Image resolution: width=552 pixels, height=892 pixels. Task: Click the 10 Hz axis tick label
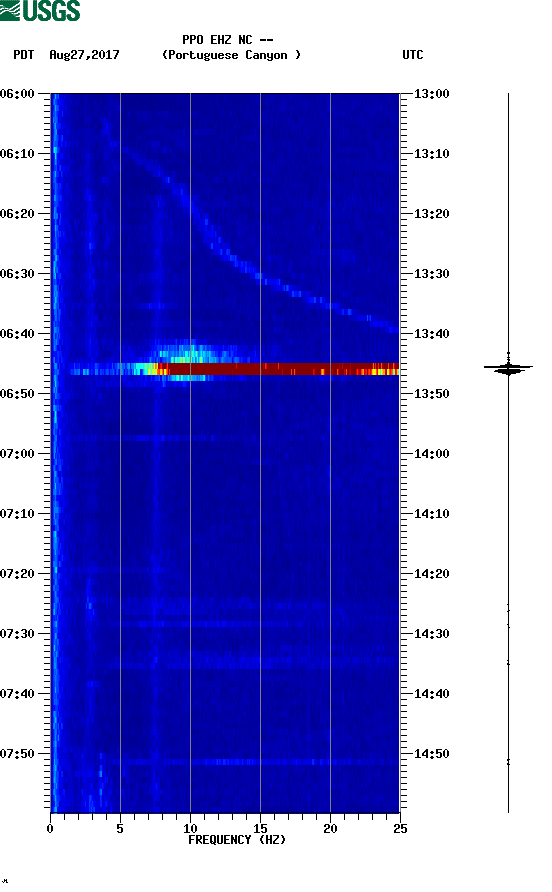click(190, 829)
